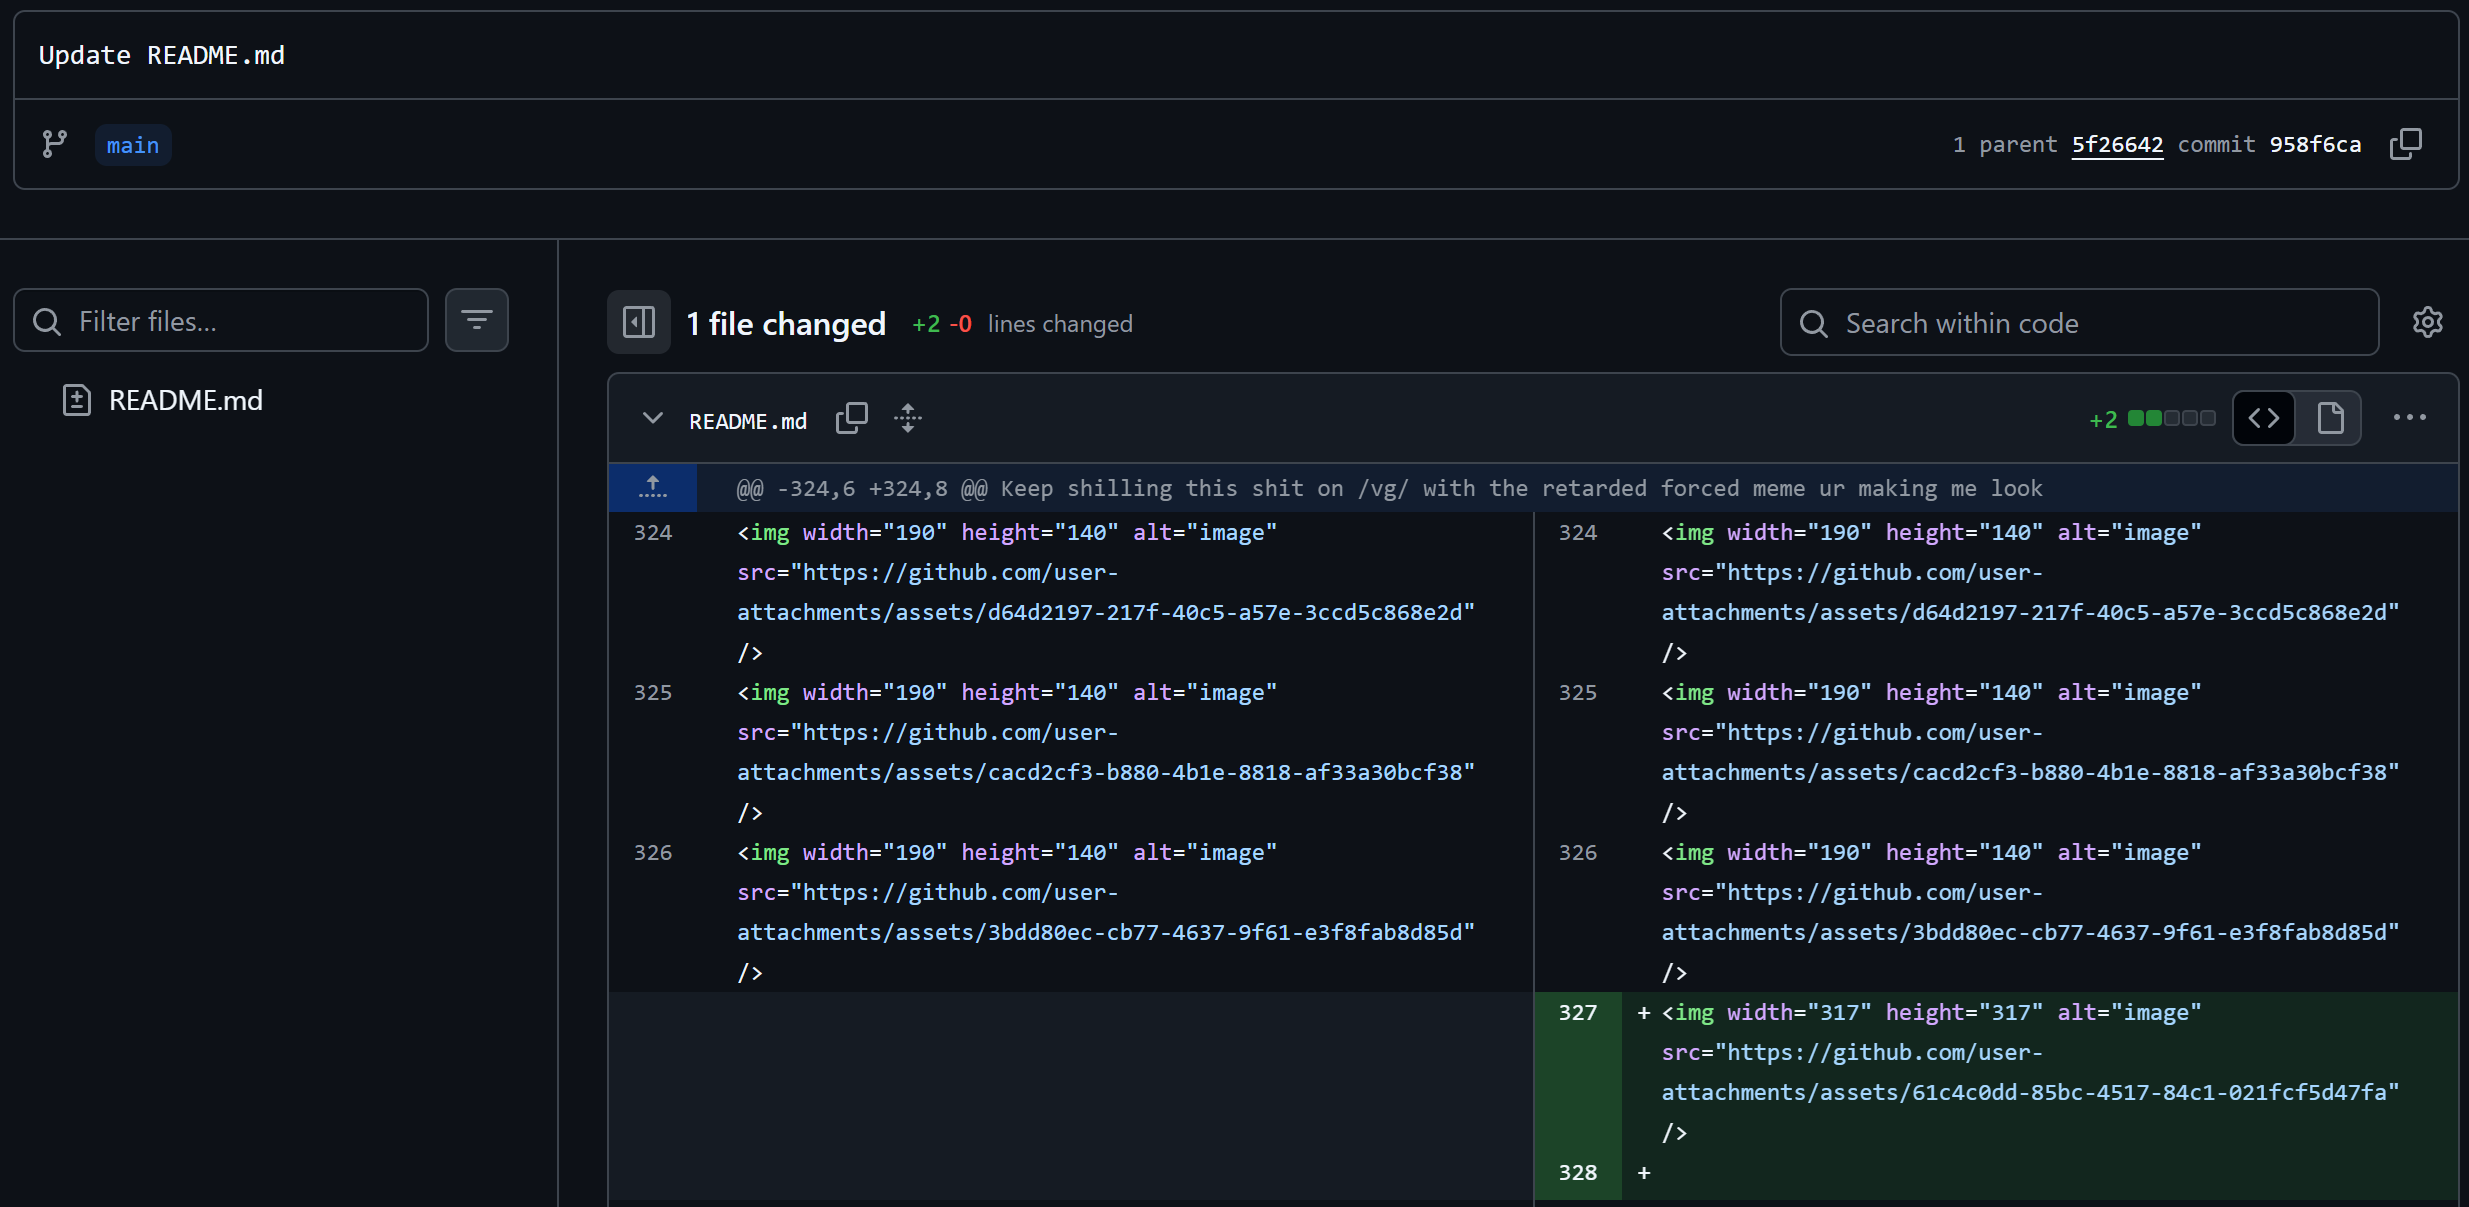
Task: Collapse the README.md diff with chevron
Action: [x=652, y=418]
